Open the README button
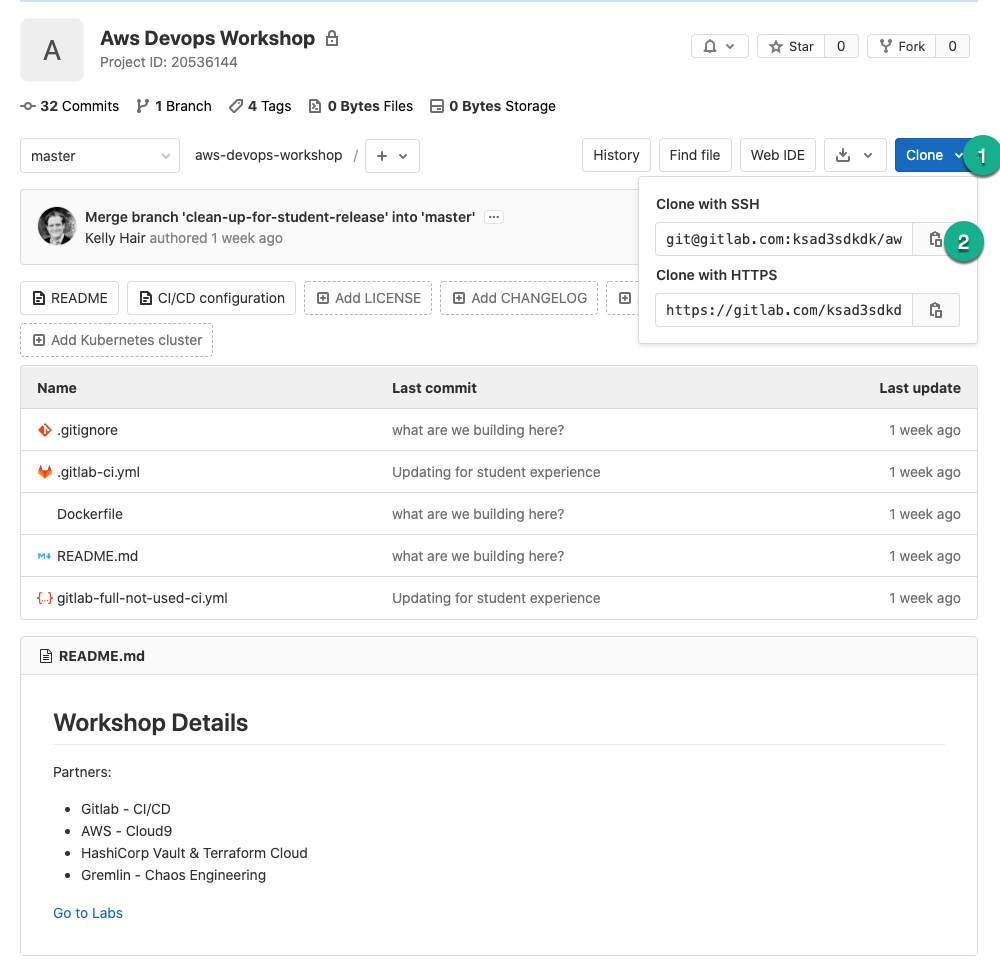1000x976 pixels. click(x=70, y=298)
